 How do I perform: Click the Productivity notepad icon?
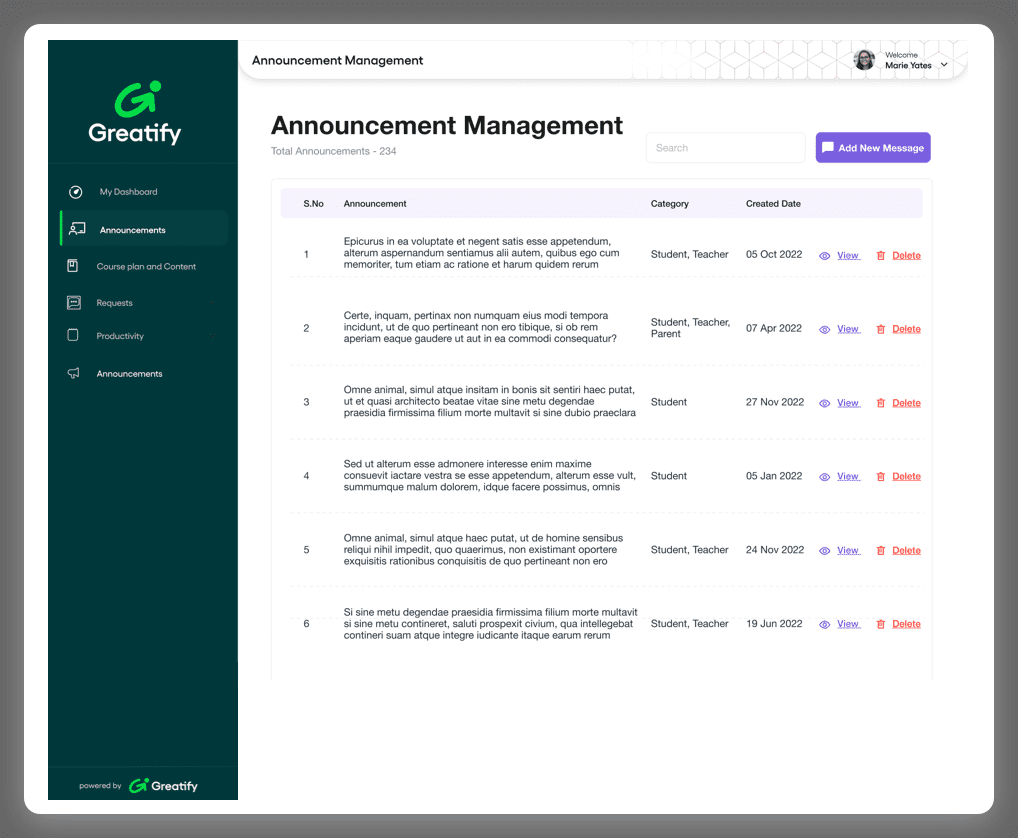pos(73,336)
